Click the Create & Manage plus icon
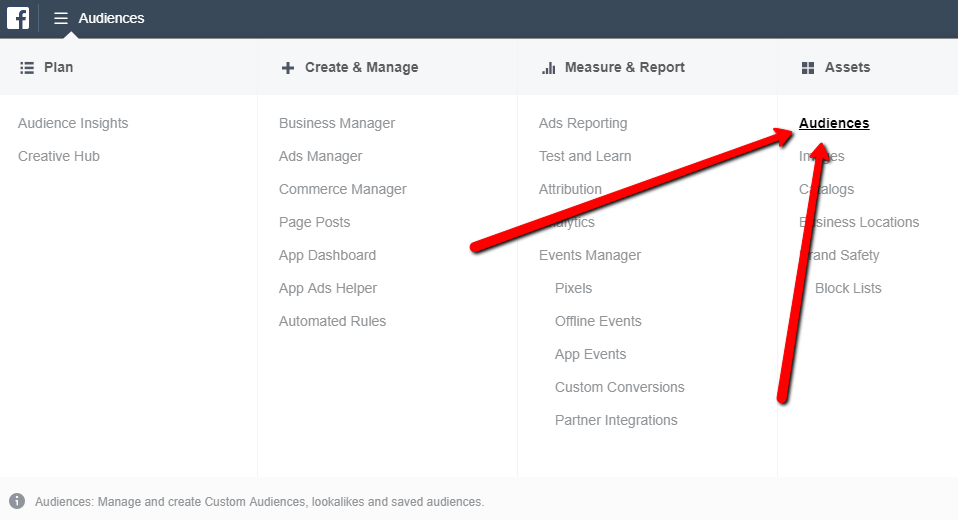The width and height of the screenshot is (958, 520). (288, 68)
